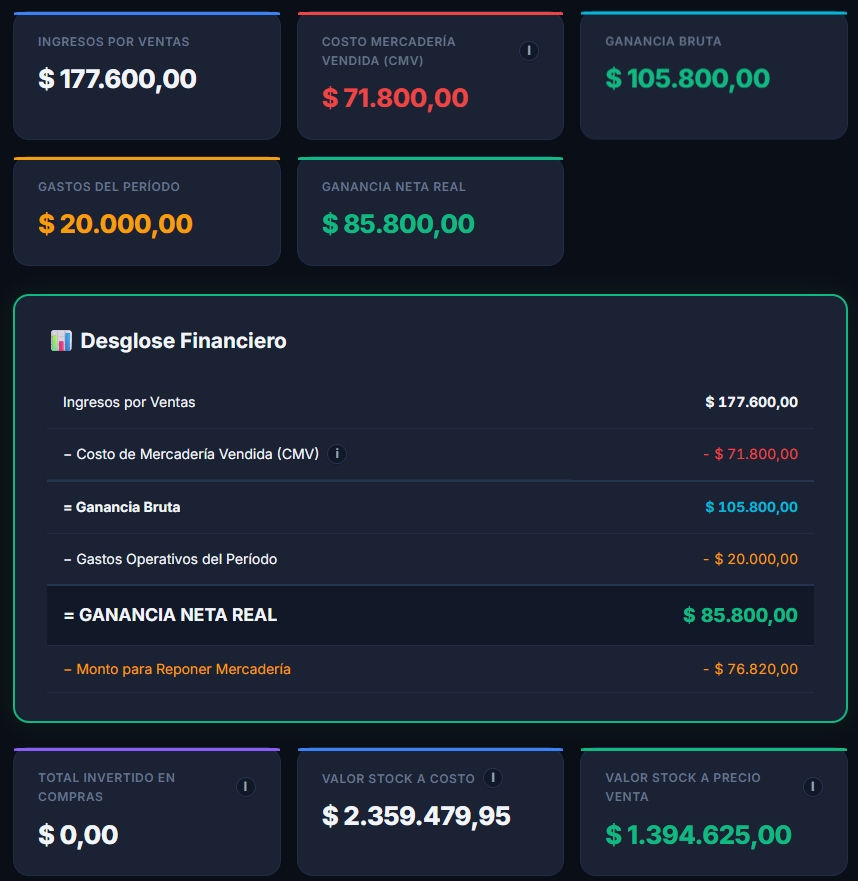
Task: Toggle the GANANCIA NETA REAL highlighted row
Action: pyautogui.click(x=430, y=615)
